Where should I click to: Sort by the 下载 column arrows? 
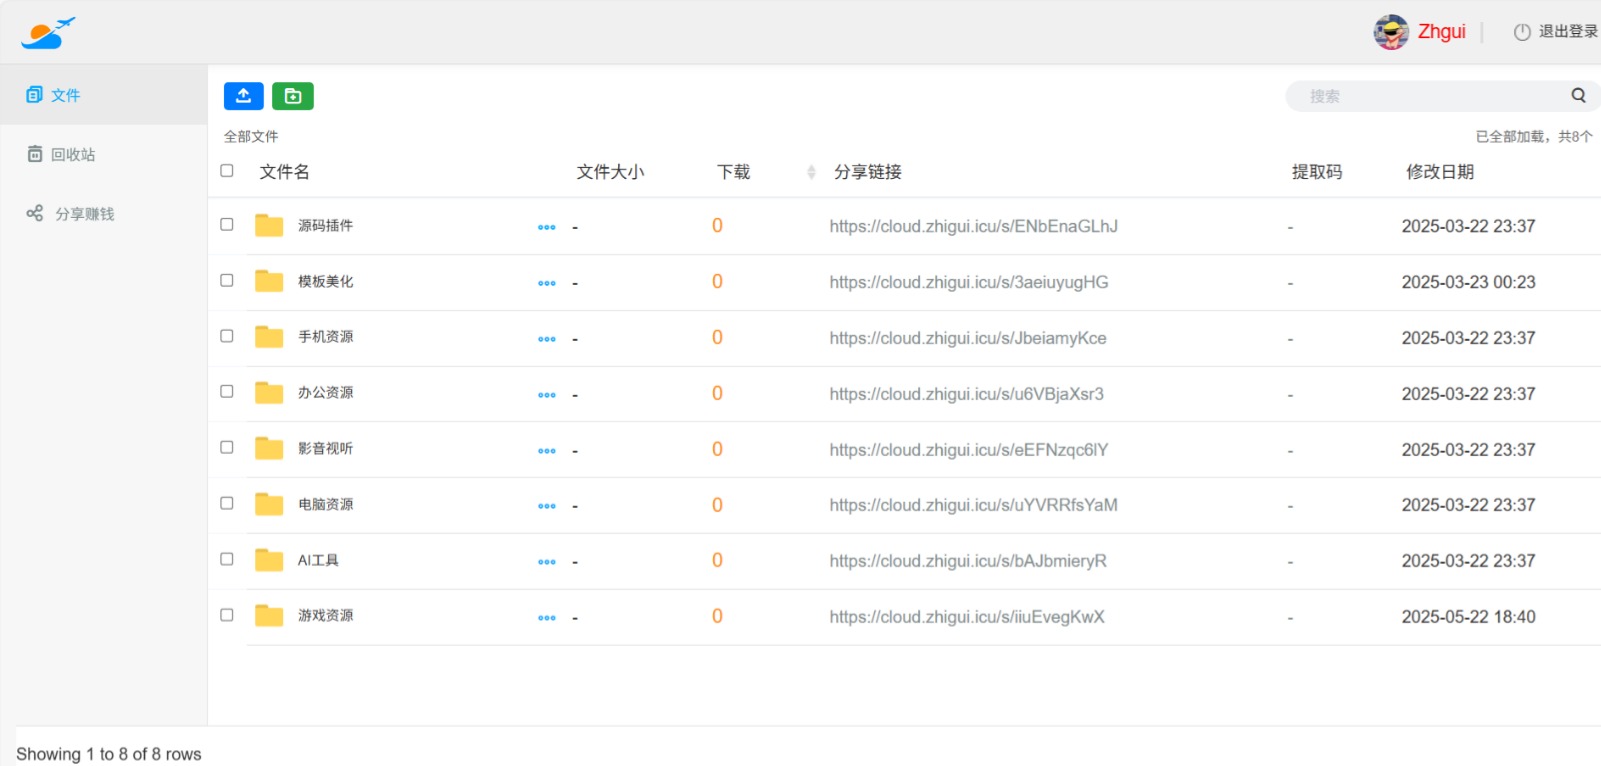pos(811,172)
